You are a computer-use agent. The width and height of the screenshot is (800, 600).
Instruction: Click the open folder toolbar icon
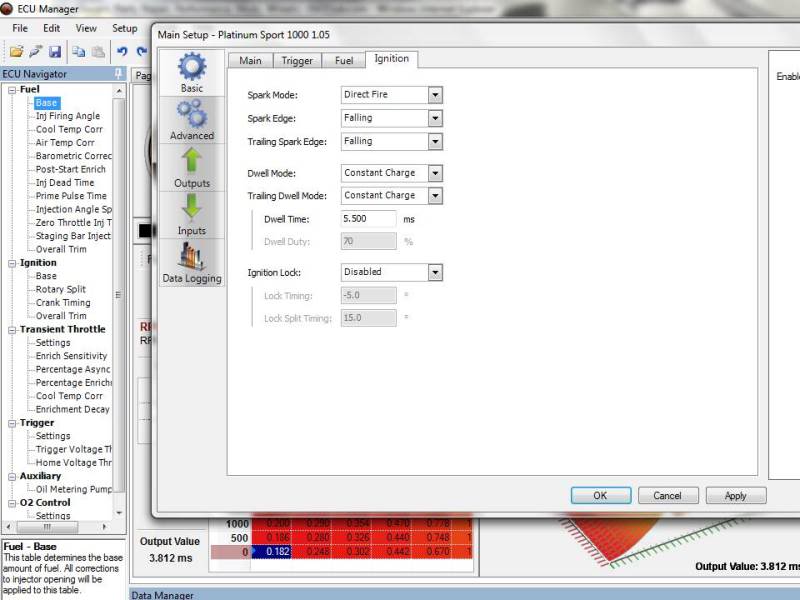(16, 52)
